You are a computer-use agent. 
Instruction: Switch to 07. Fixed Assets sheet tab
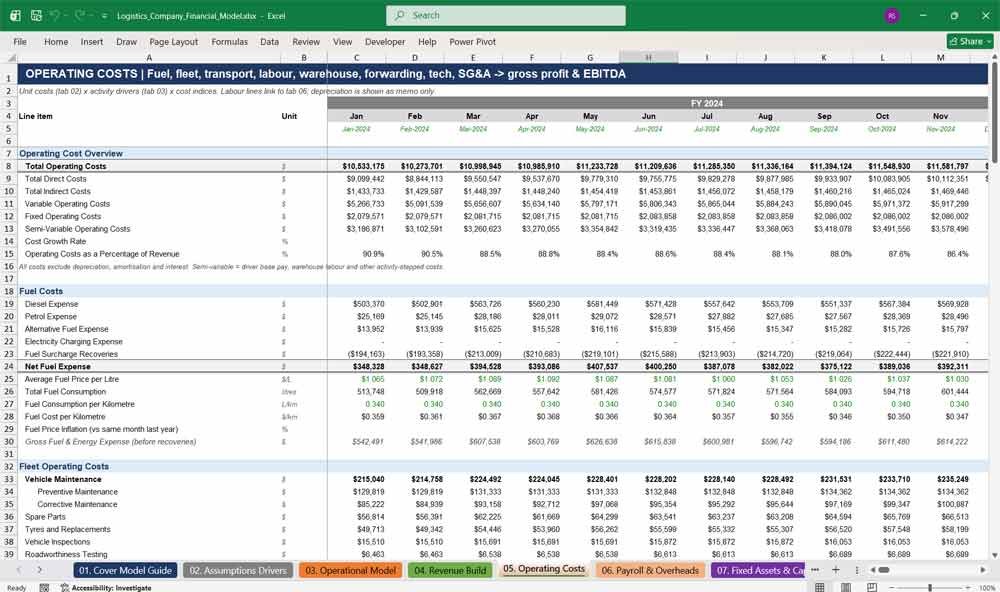coord(758,570)
